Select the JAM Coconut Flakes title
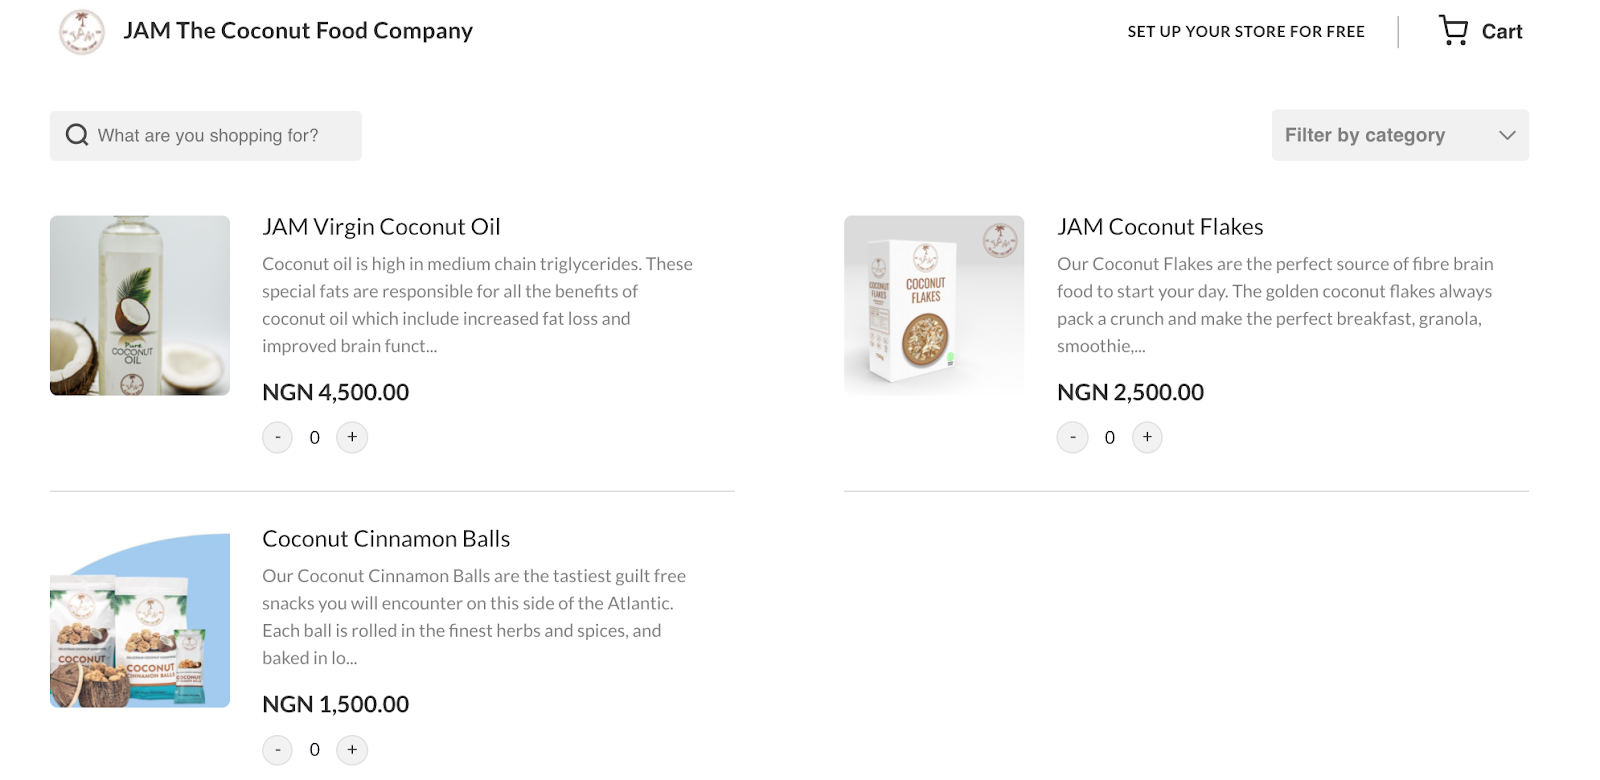Screen dimensions: 1600x780 point(1160,227)
